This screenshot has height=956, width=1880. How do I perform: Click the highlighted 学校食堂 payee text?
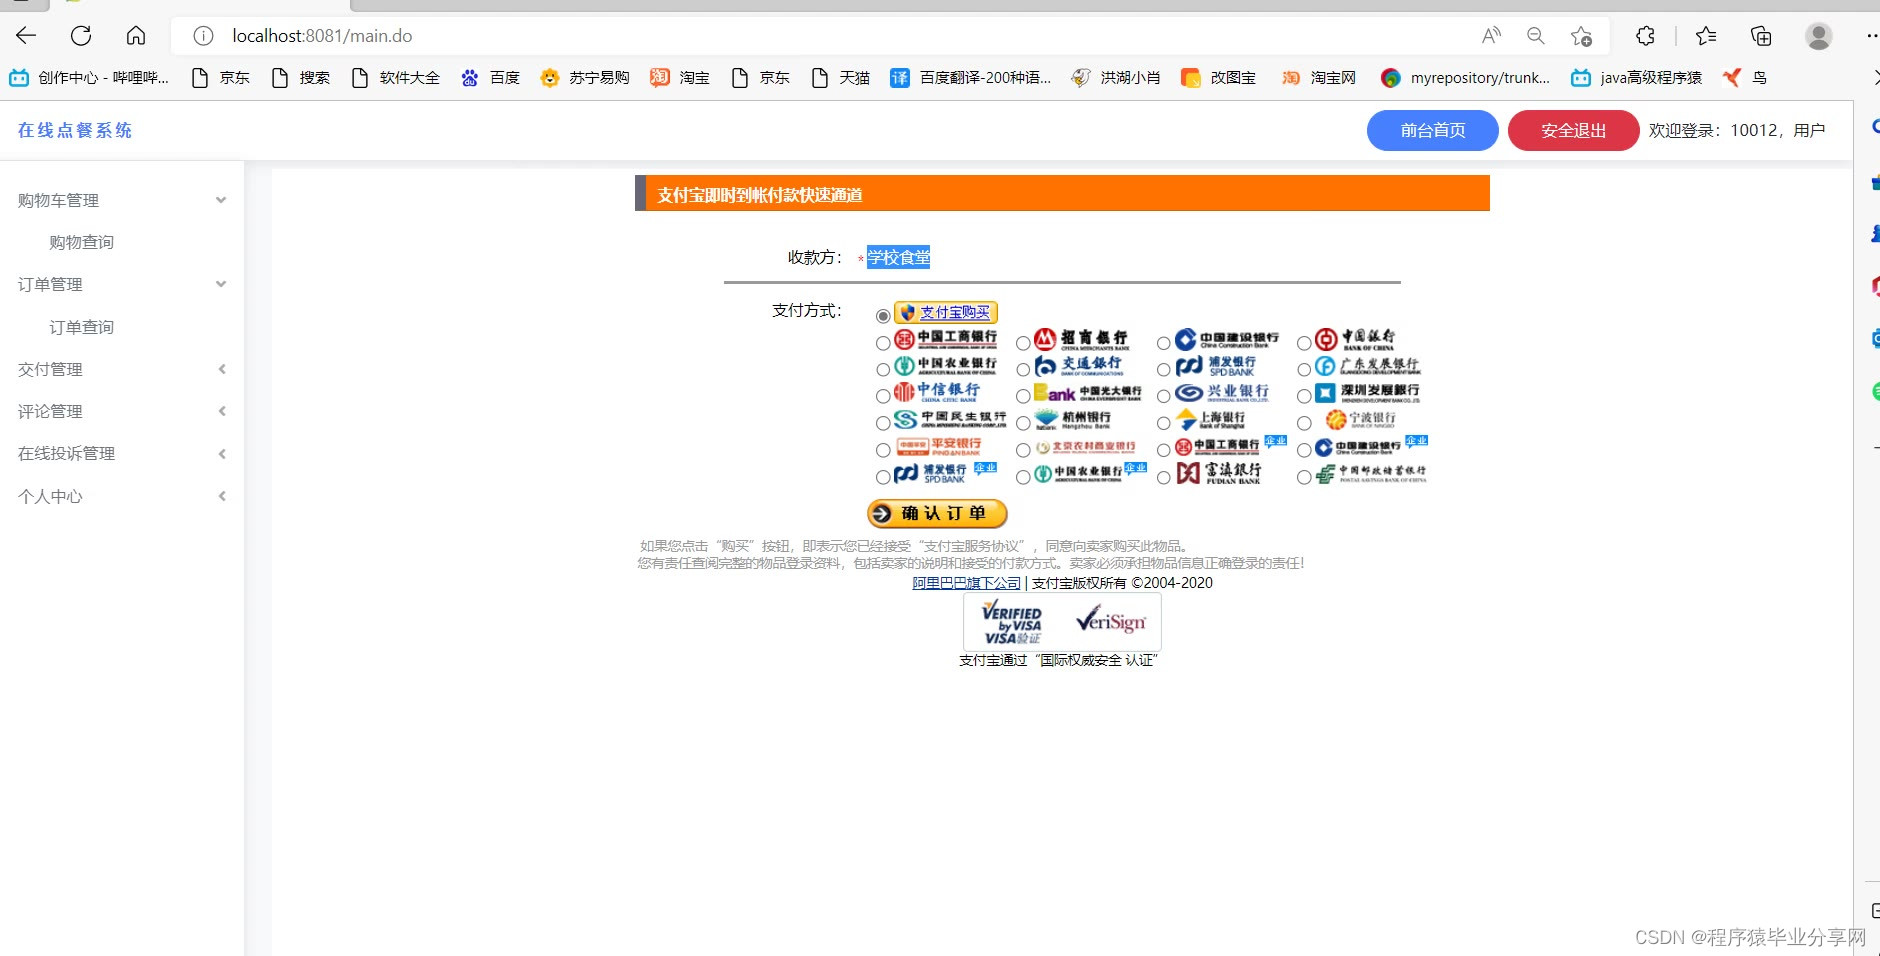tap(899, 257)
